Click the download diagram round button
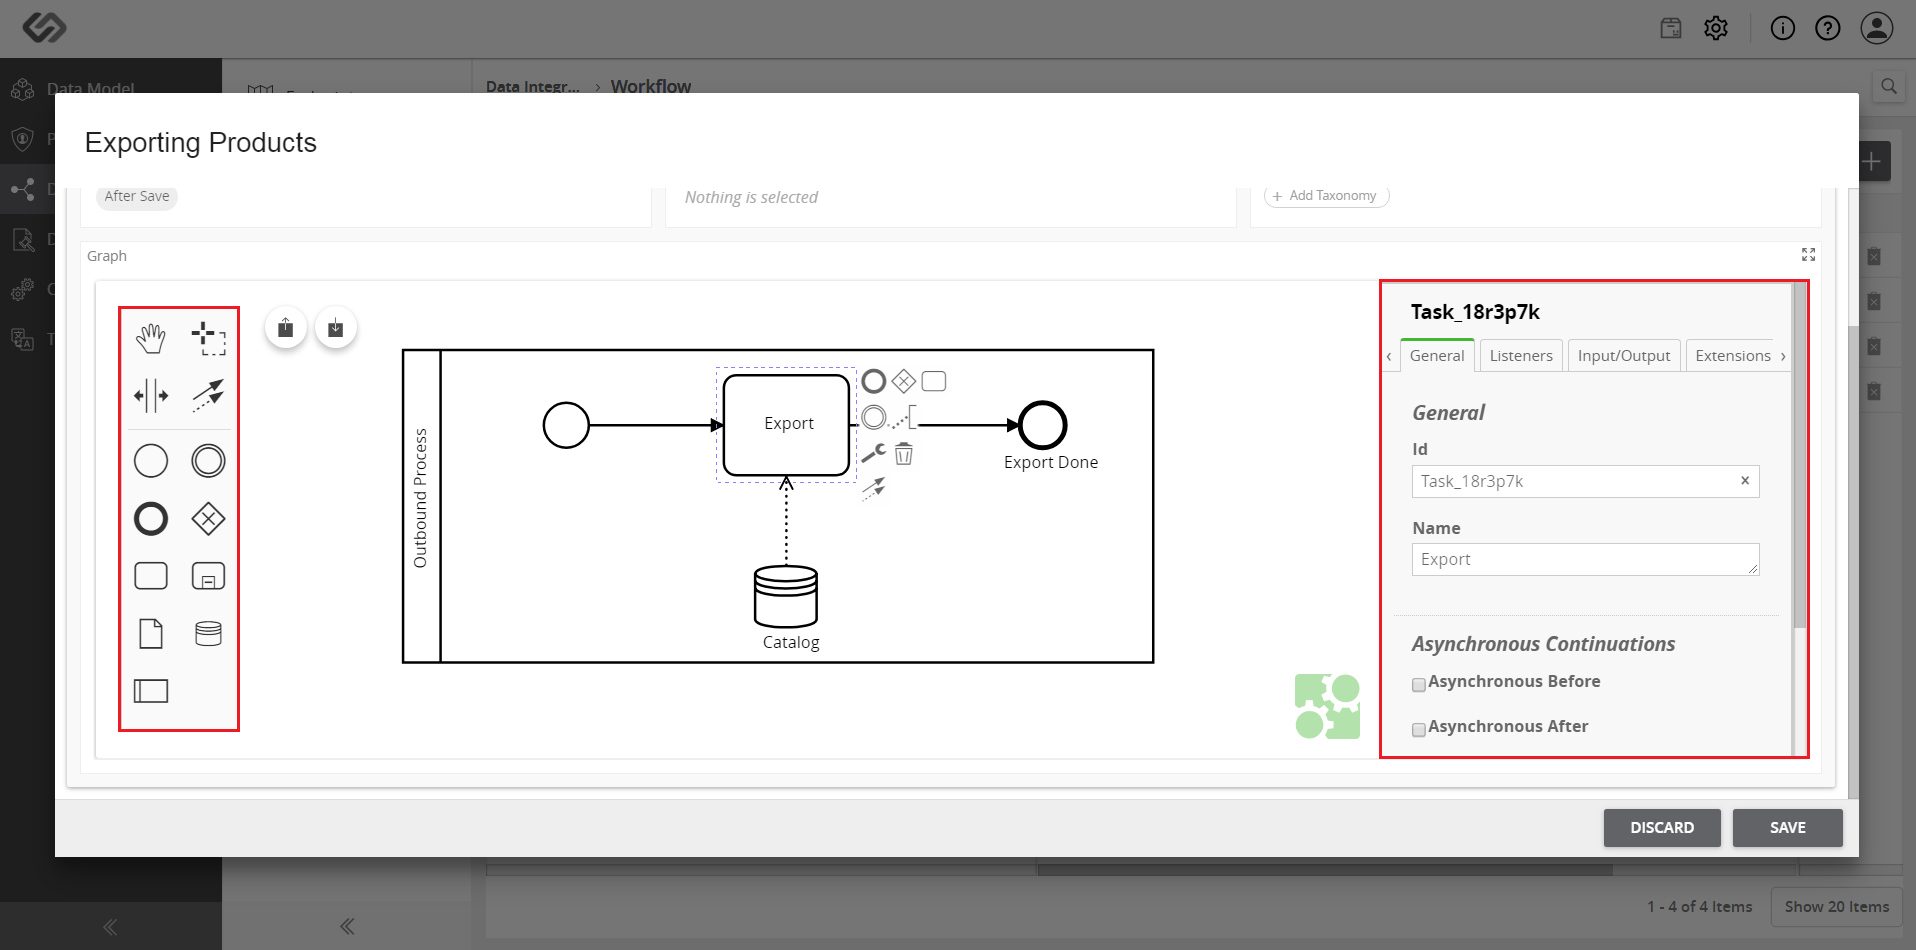The image size is (1916, 950). click(x=336, y=328)
